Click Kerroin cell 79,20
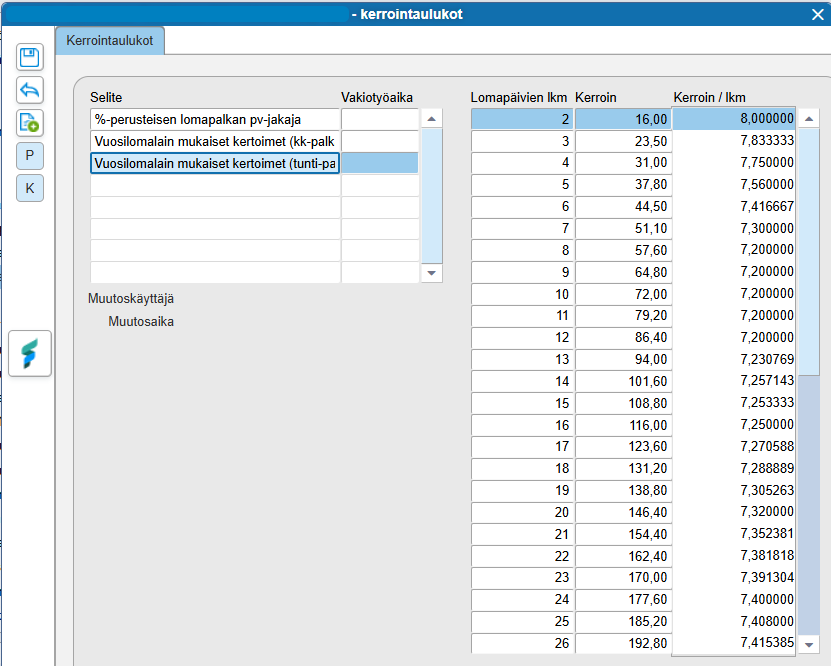The image size is (831, 666). coord(623,316)
